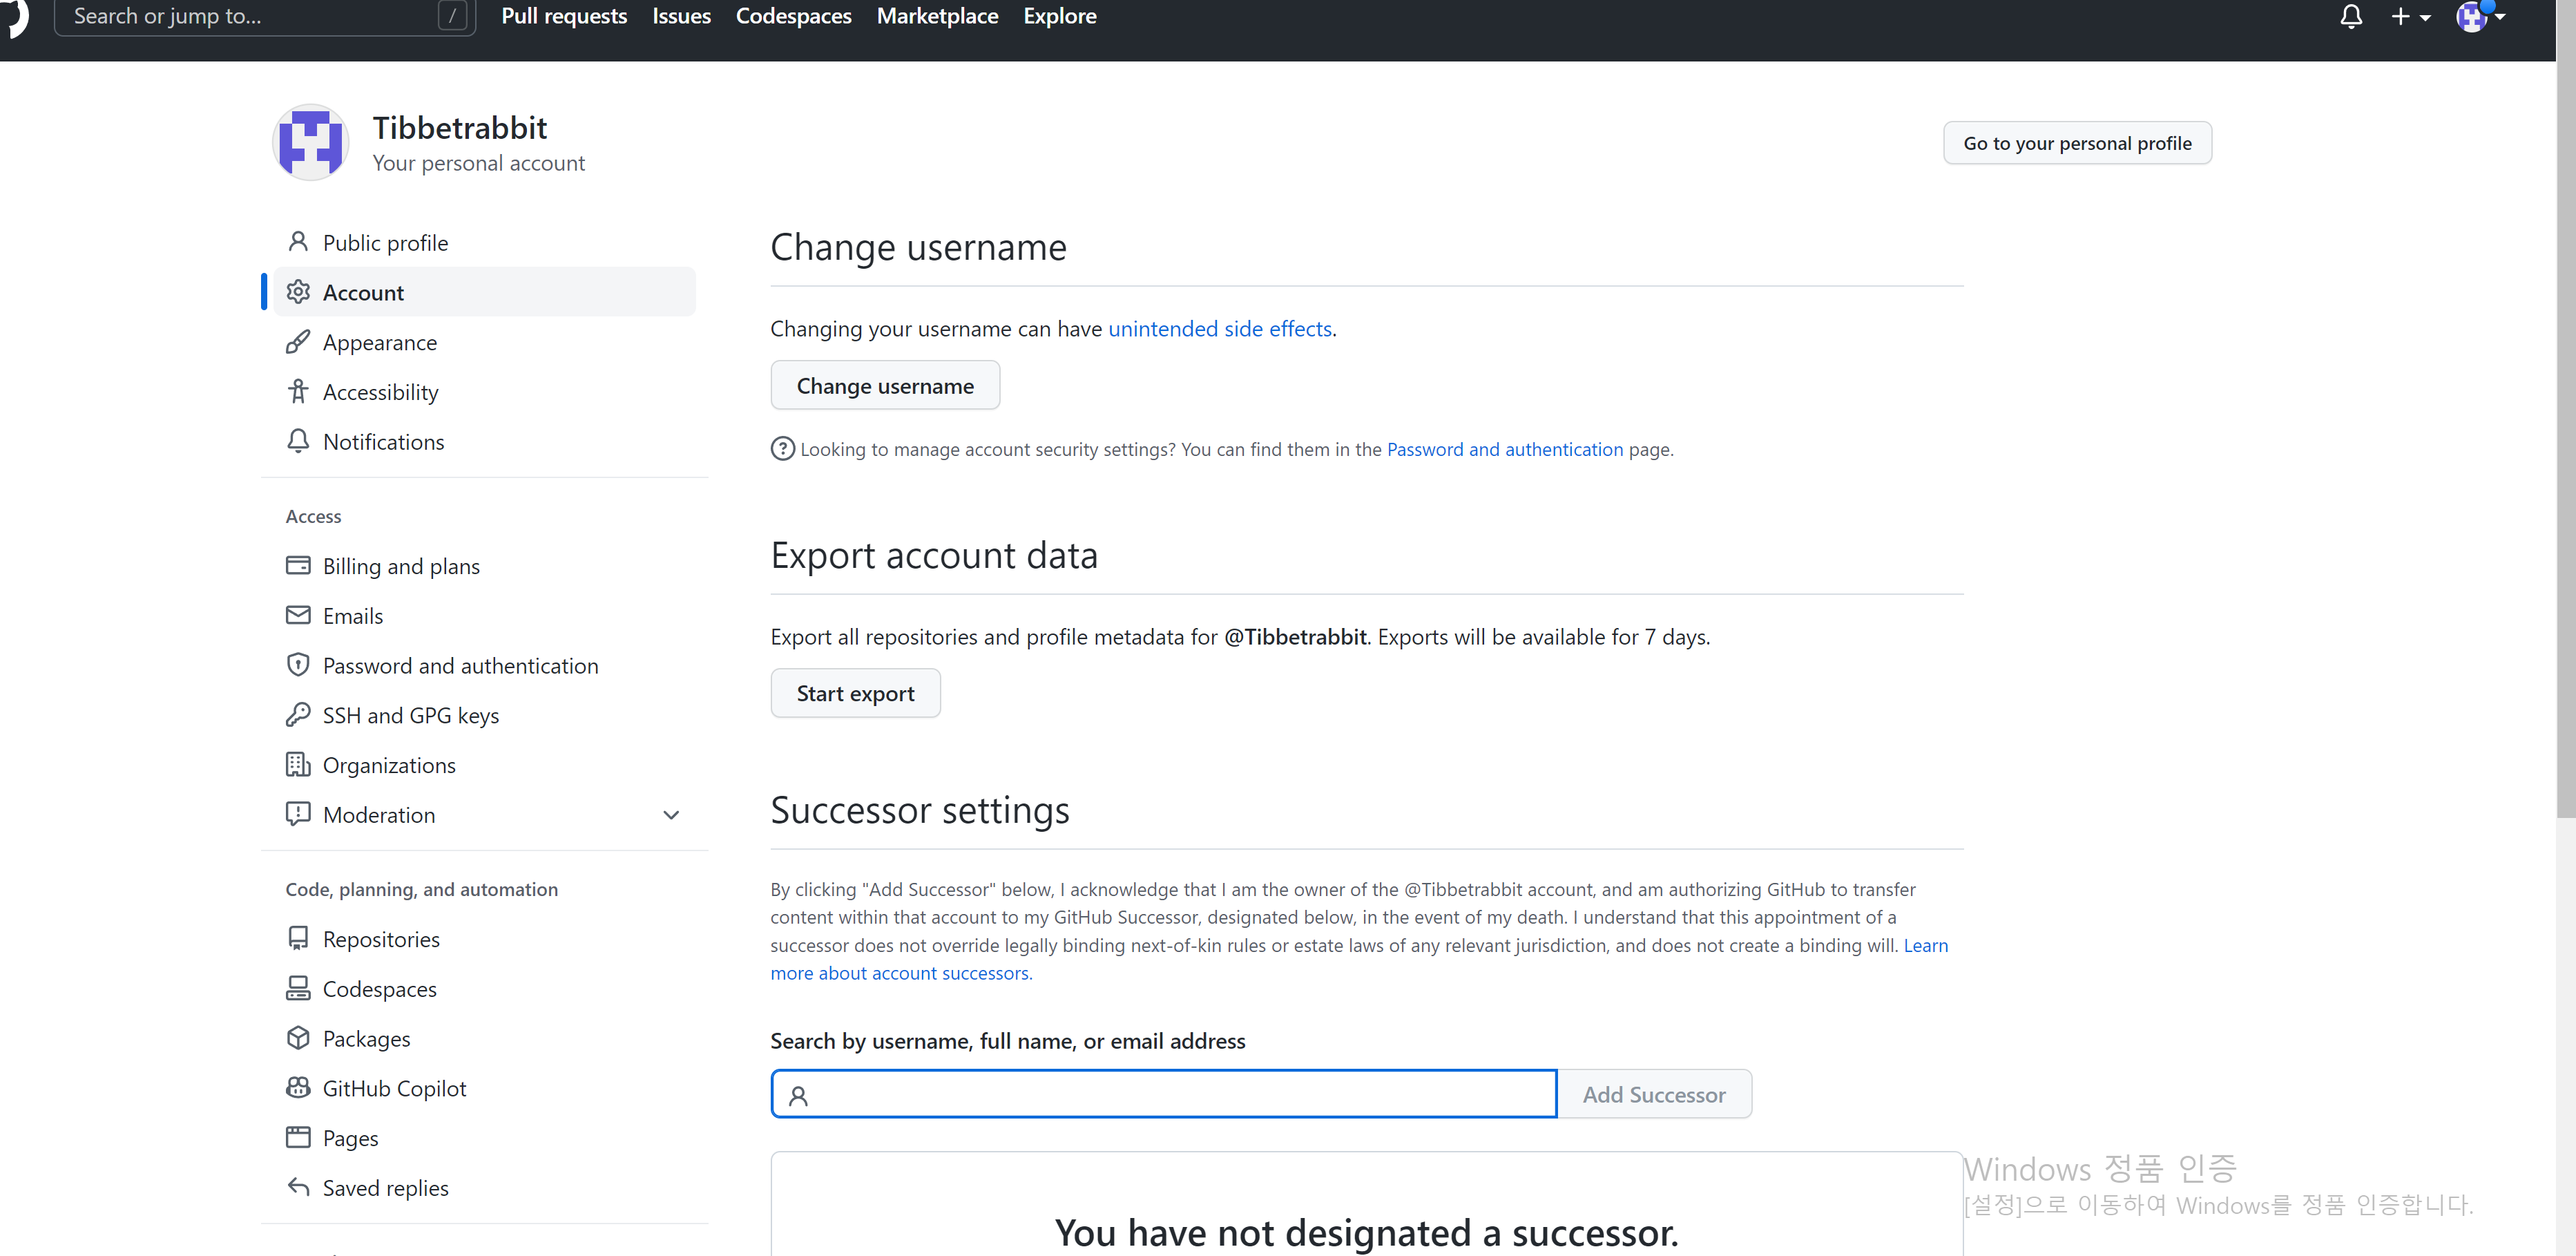Viewport: 2576px width, 1256px height.
Task: Select Appearance in the settings sidebar
Action: pyautogui.click(x=484, y=342)
